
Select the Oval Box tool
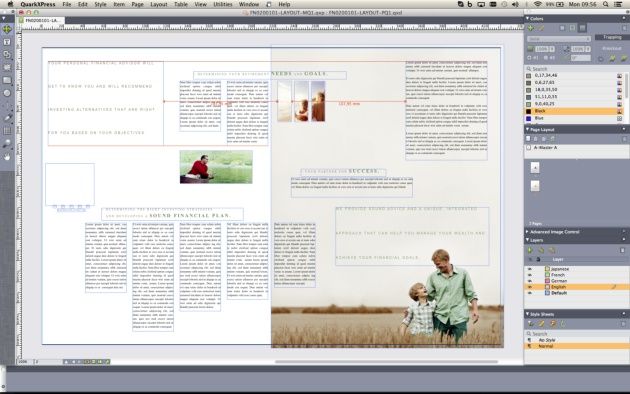coord(7,93)
